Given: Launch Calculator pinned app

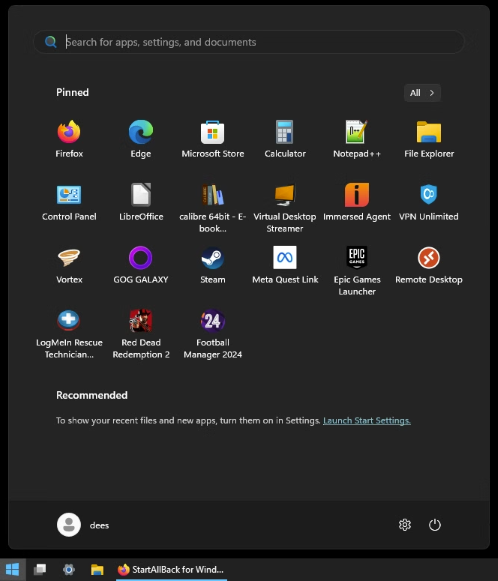Looking at the screenshot, I should point(285,139).
